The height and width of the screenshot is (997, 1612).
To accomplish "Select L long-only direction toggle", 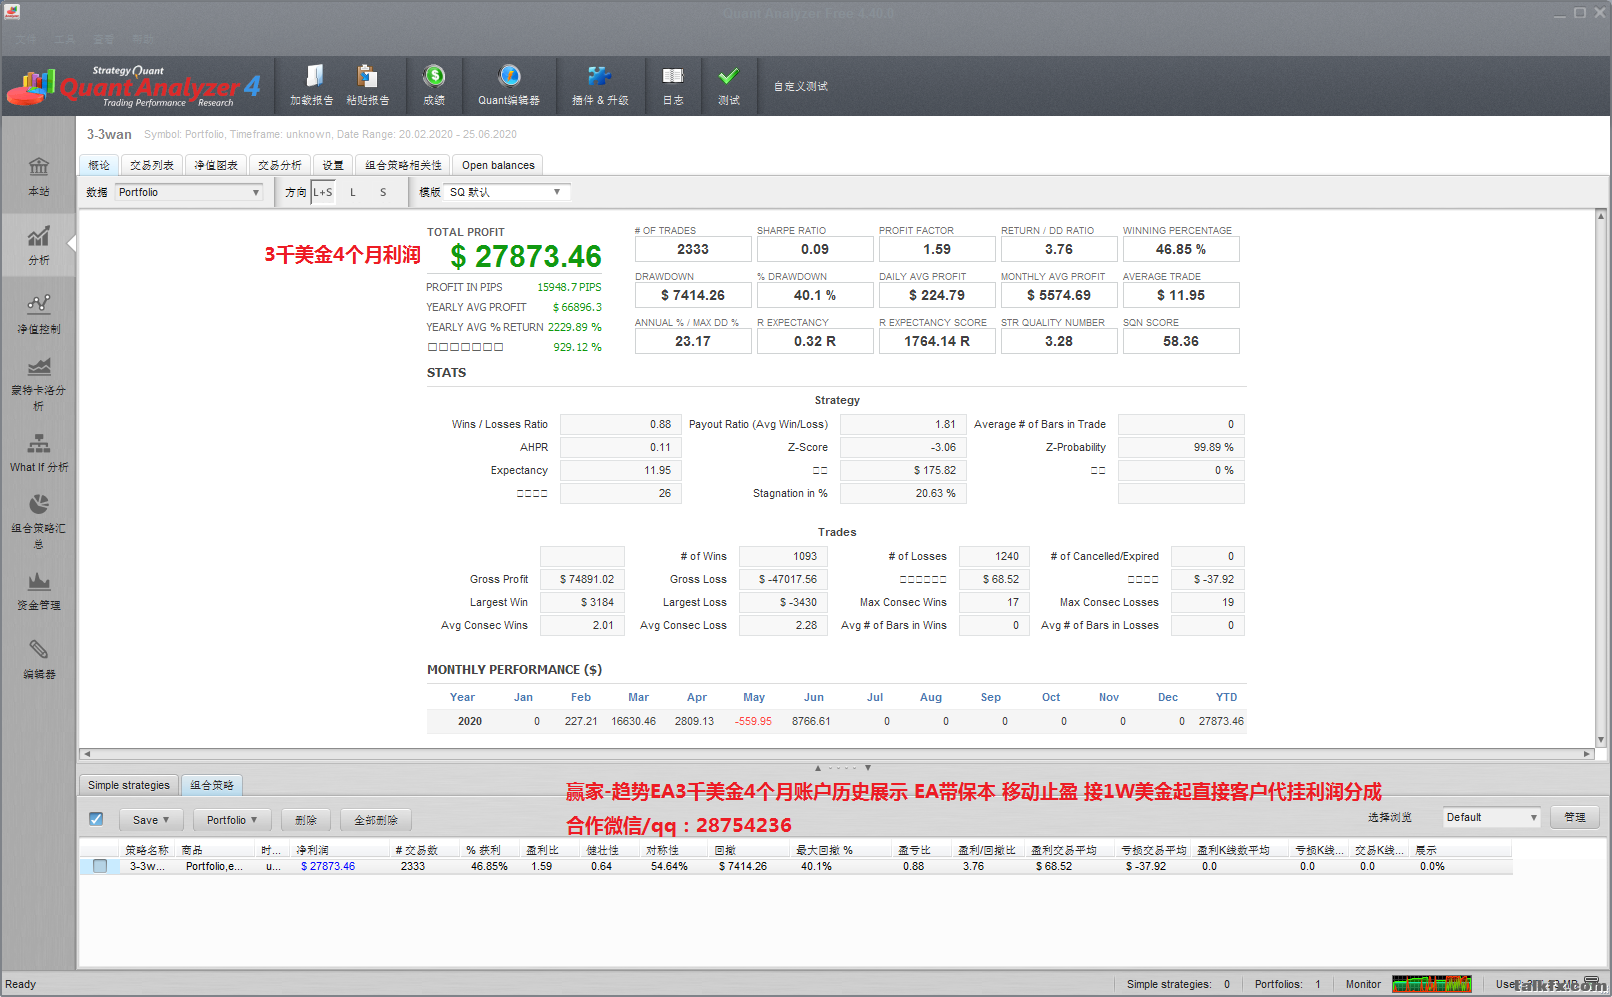I will click(x=353, y=192).
